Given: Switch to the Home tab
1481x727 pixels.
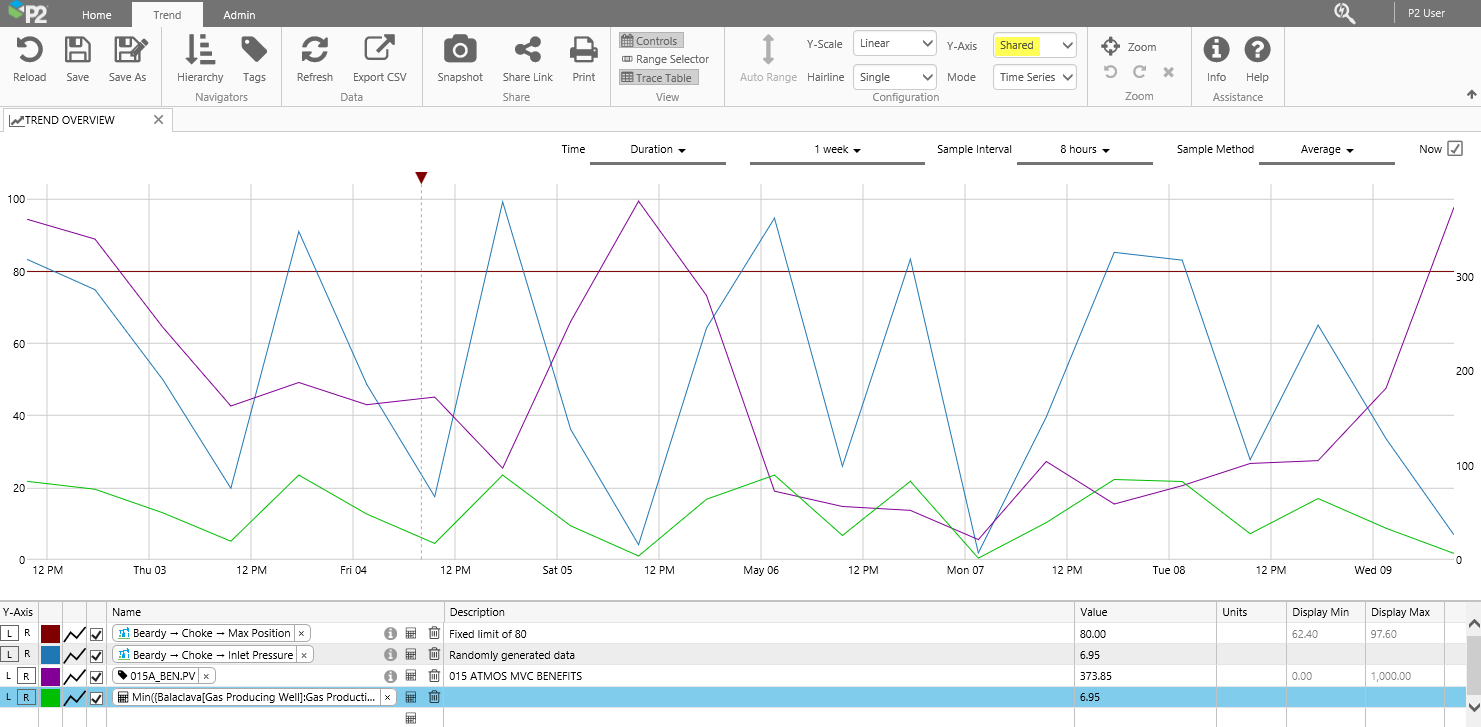Looking at the screenshot, I should pyautogui.click(x=97, y=15).
